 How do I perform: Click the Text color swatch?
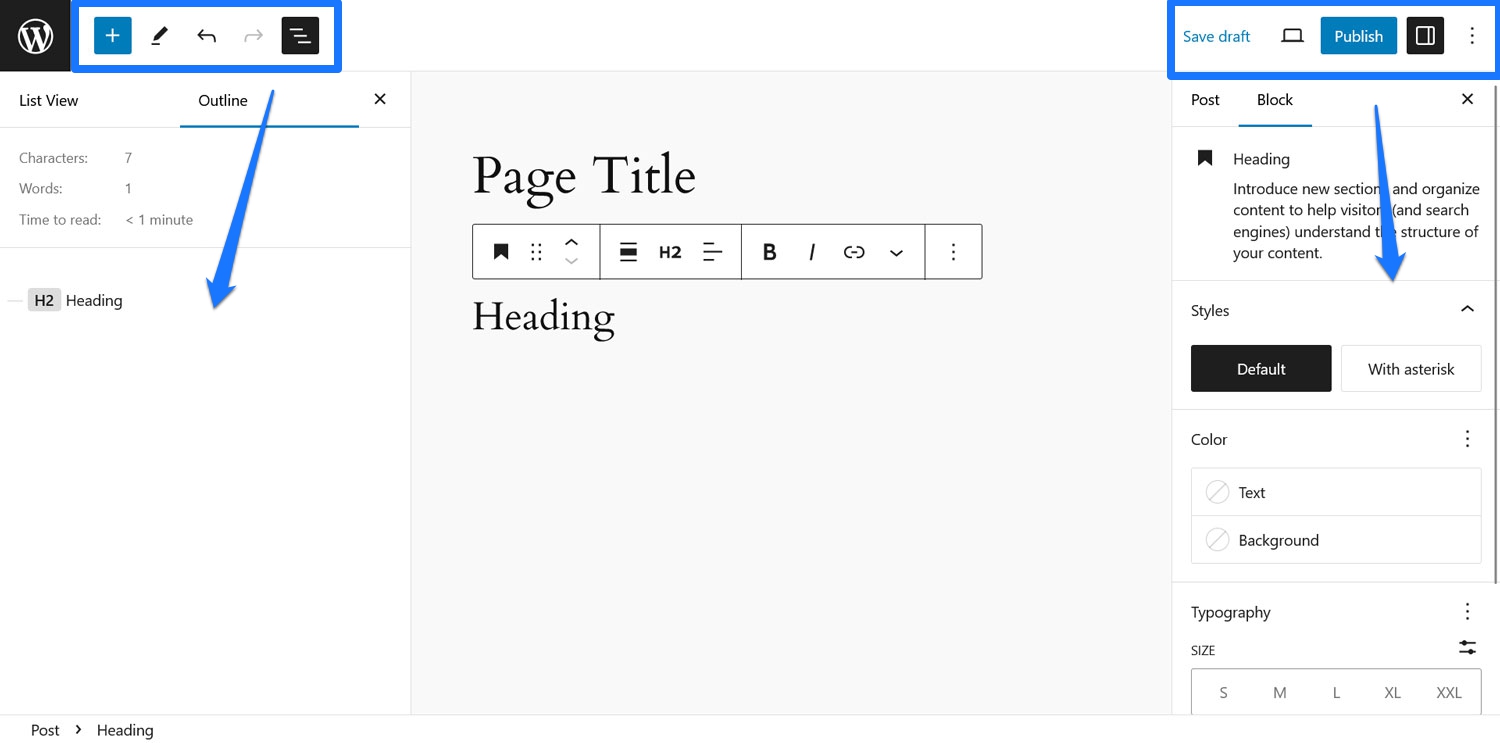click(x=1218, y=491)
